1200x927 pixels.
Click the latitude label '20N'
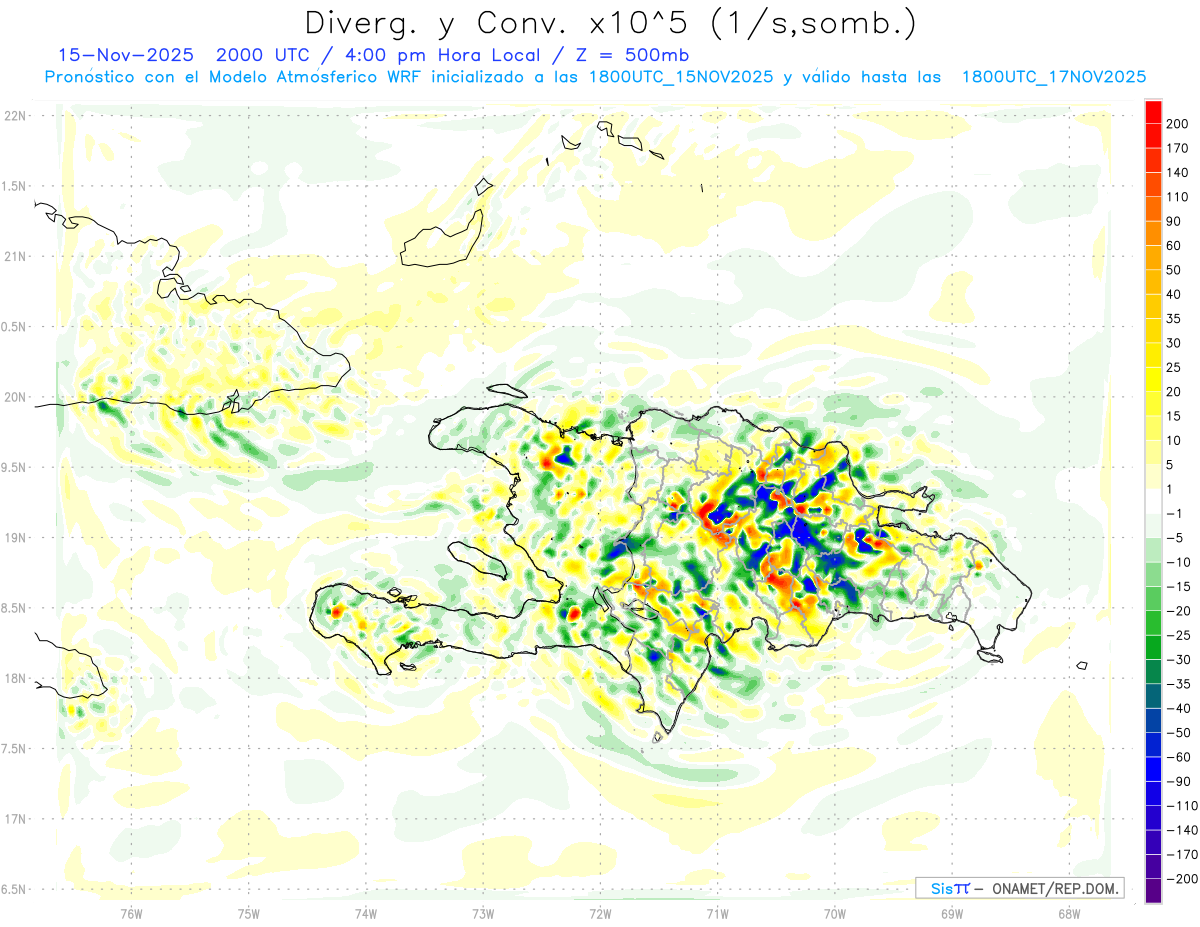(14, 398)
